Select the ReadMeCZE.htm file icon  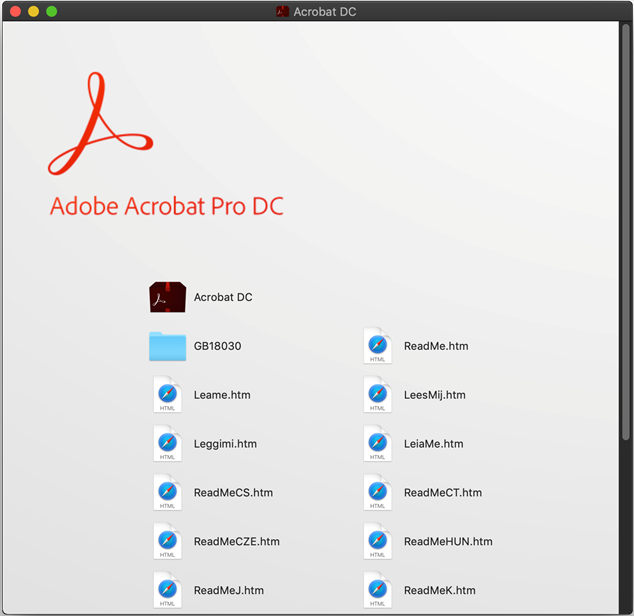[x=167, y=542]
